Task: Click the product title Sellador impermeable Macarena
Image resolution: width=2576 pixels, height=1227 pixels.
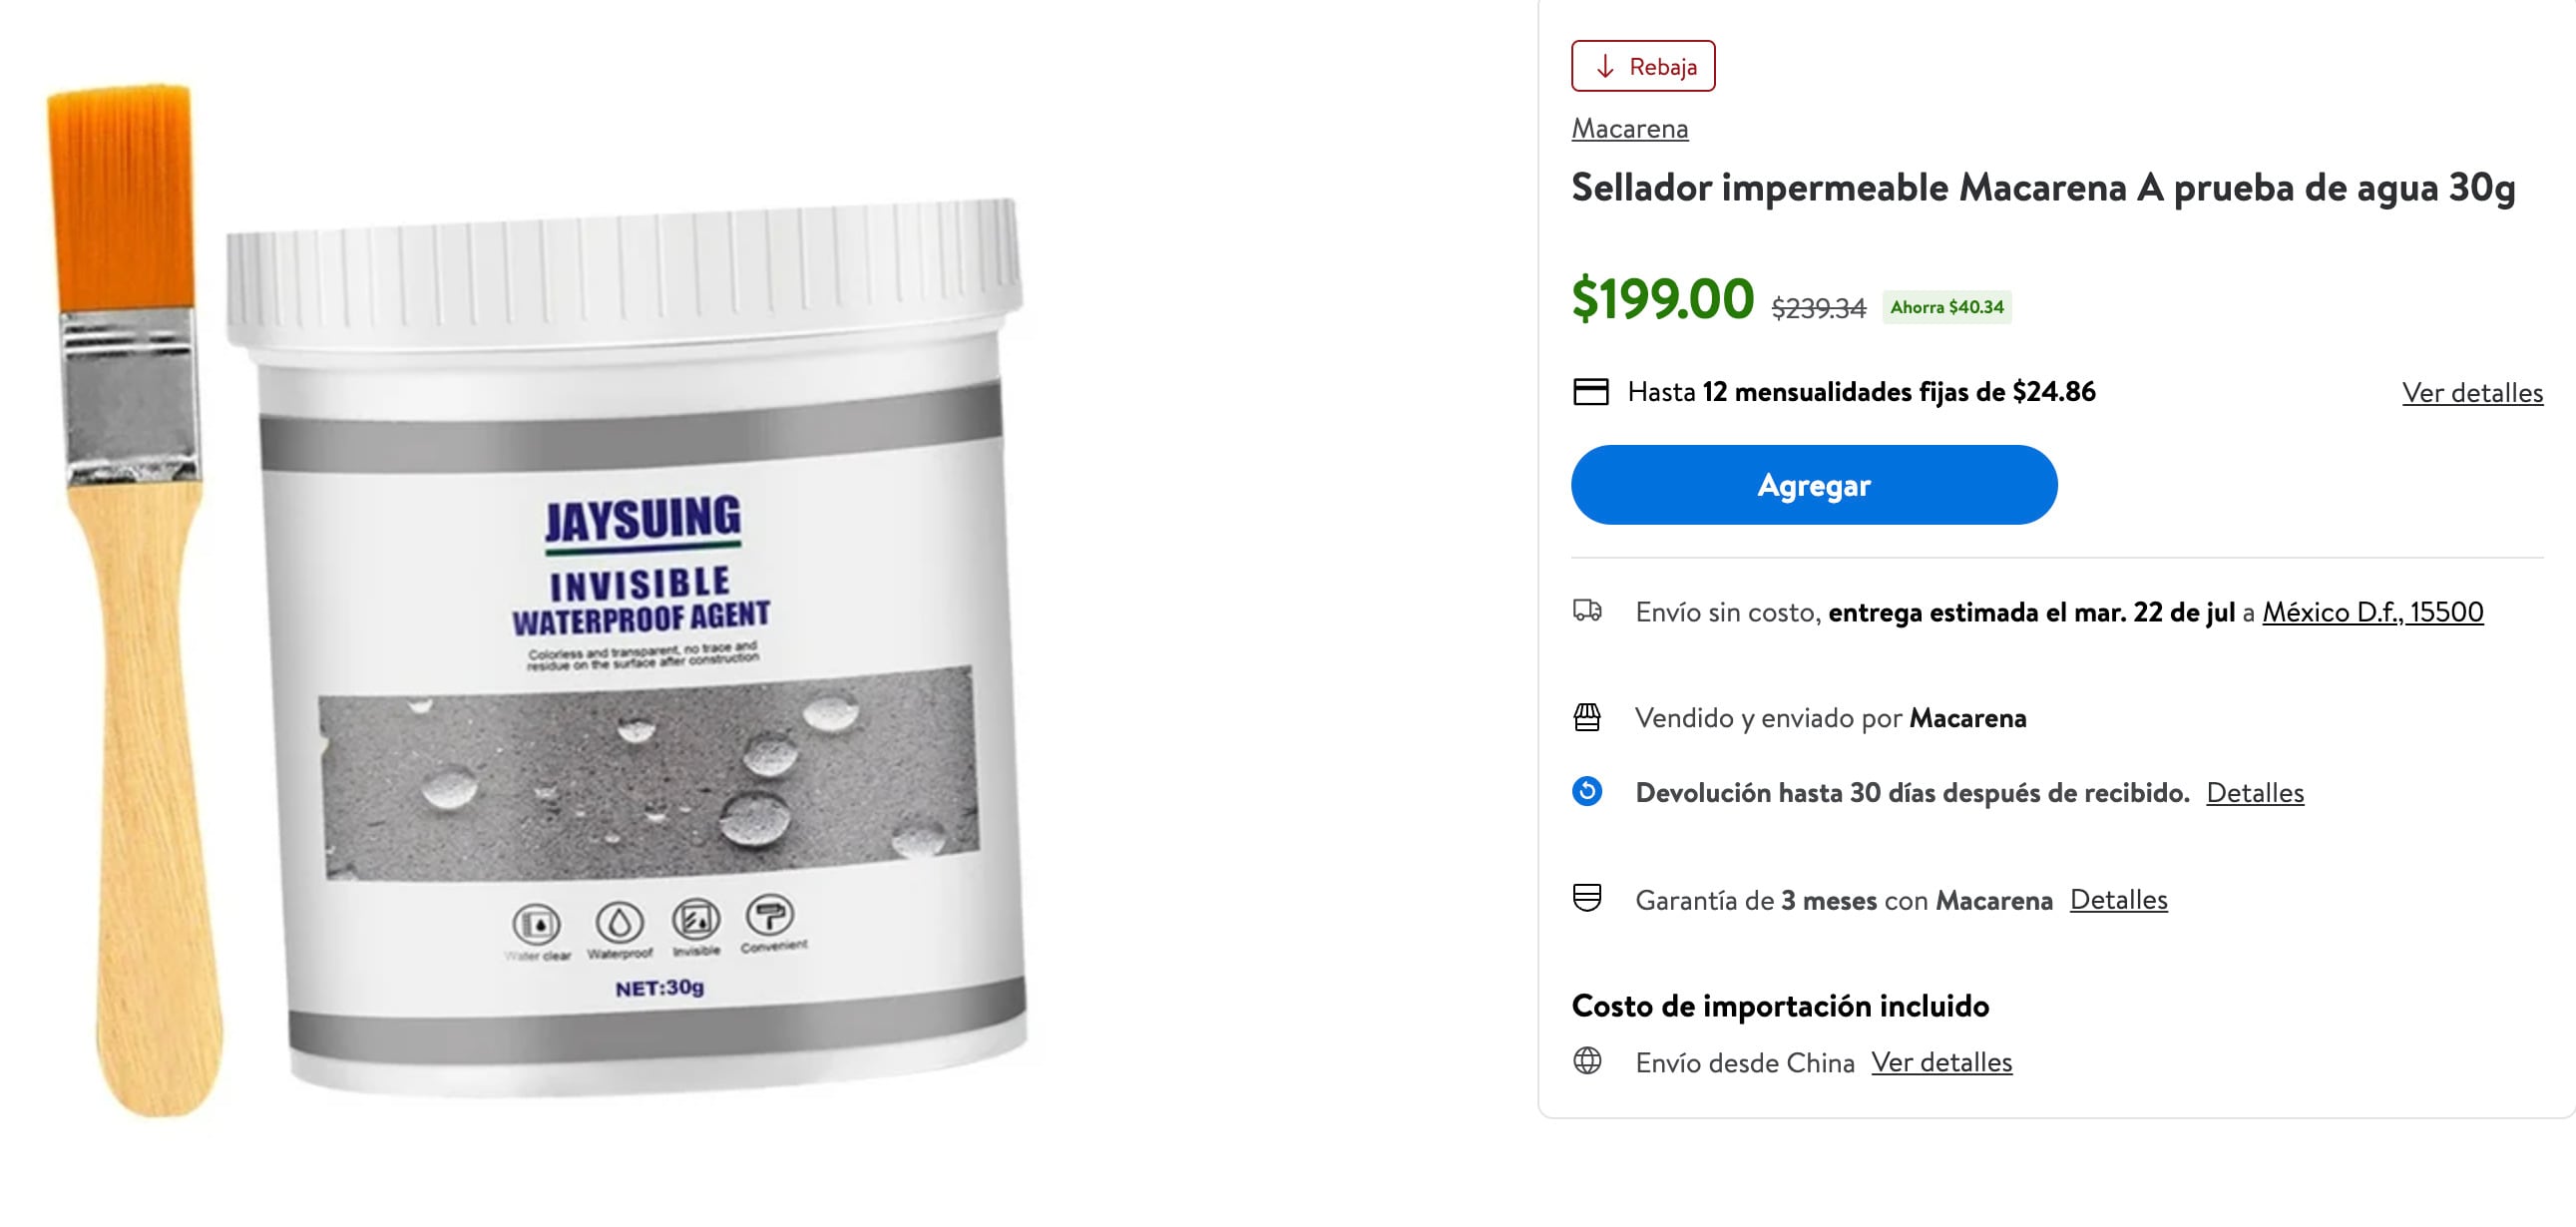Action: pyautogui.click(x=2042, y=187)
